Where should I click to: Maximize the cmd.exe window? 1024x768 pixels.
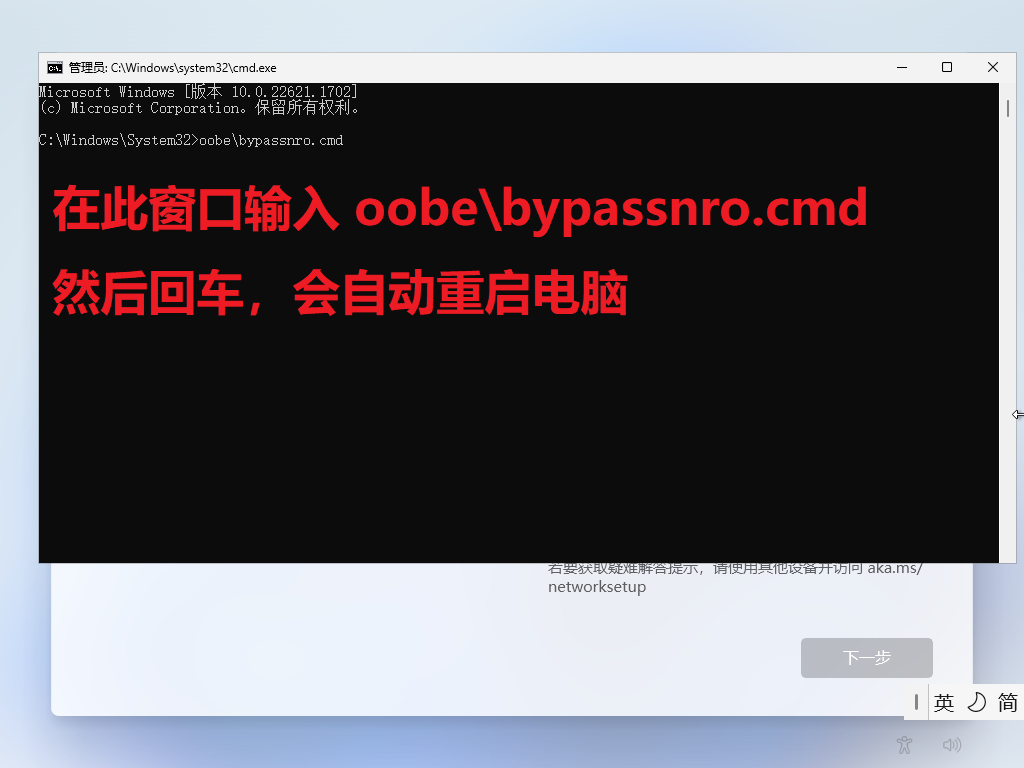(x=947, y=67)
